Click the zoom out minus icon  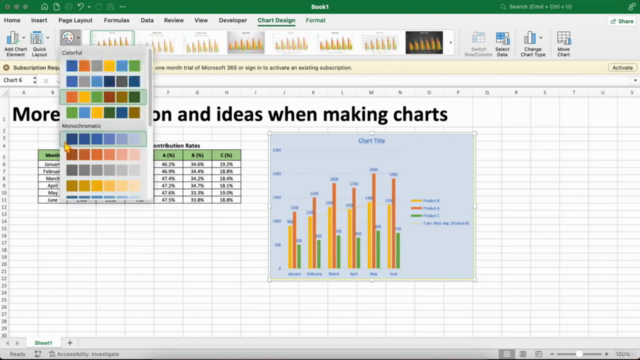(x=552, y=354)
